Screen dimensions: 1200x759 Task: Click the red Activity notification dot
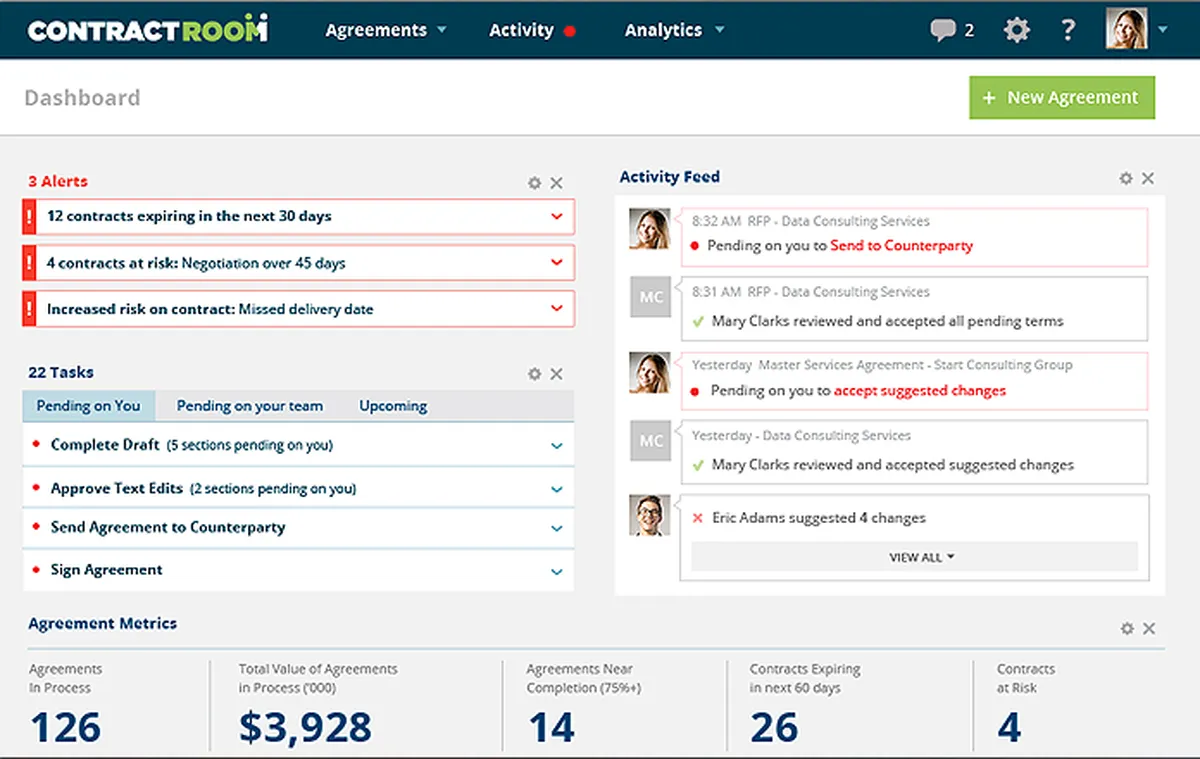coord(570,31)
